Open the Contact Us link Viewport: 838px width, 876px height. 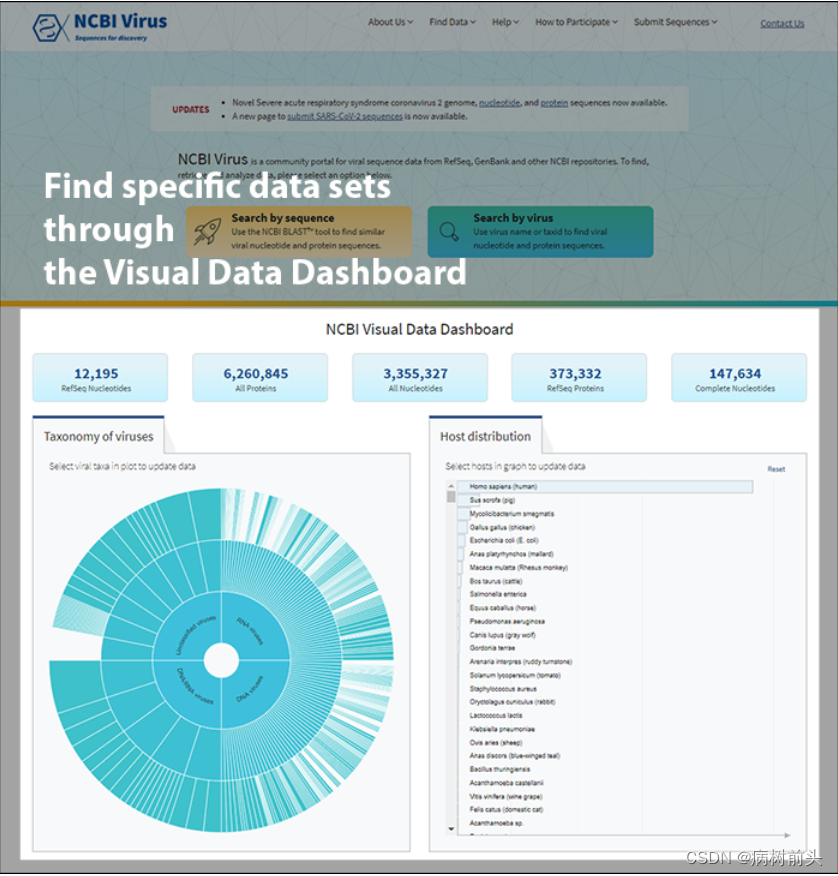[x=782, y=23]
